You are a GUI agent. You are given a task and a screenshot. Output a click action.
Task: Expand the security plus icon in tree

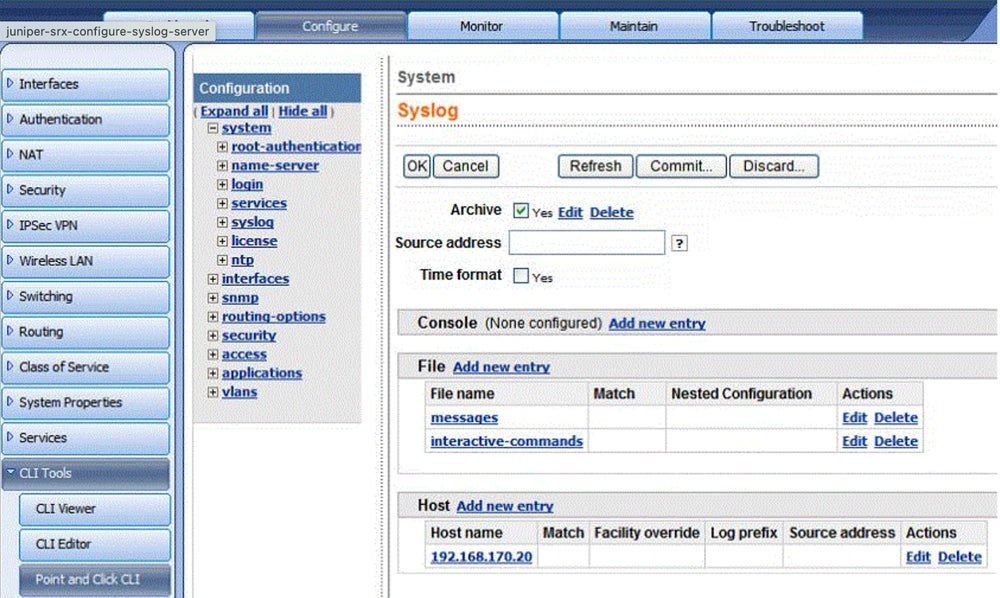pyautogui.click(x=213, y=336)
